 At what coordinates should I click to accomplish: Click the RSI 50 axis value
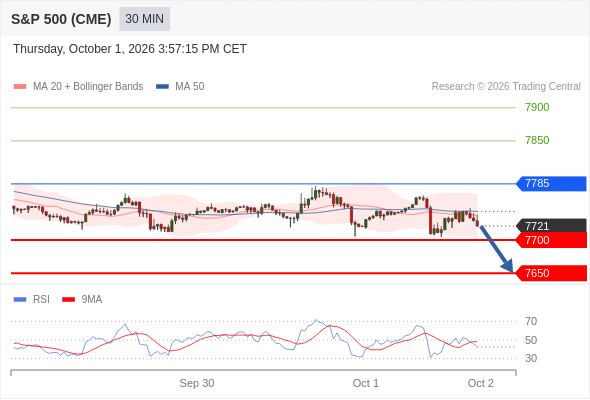click(x=531, y=340)
